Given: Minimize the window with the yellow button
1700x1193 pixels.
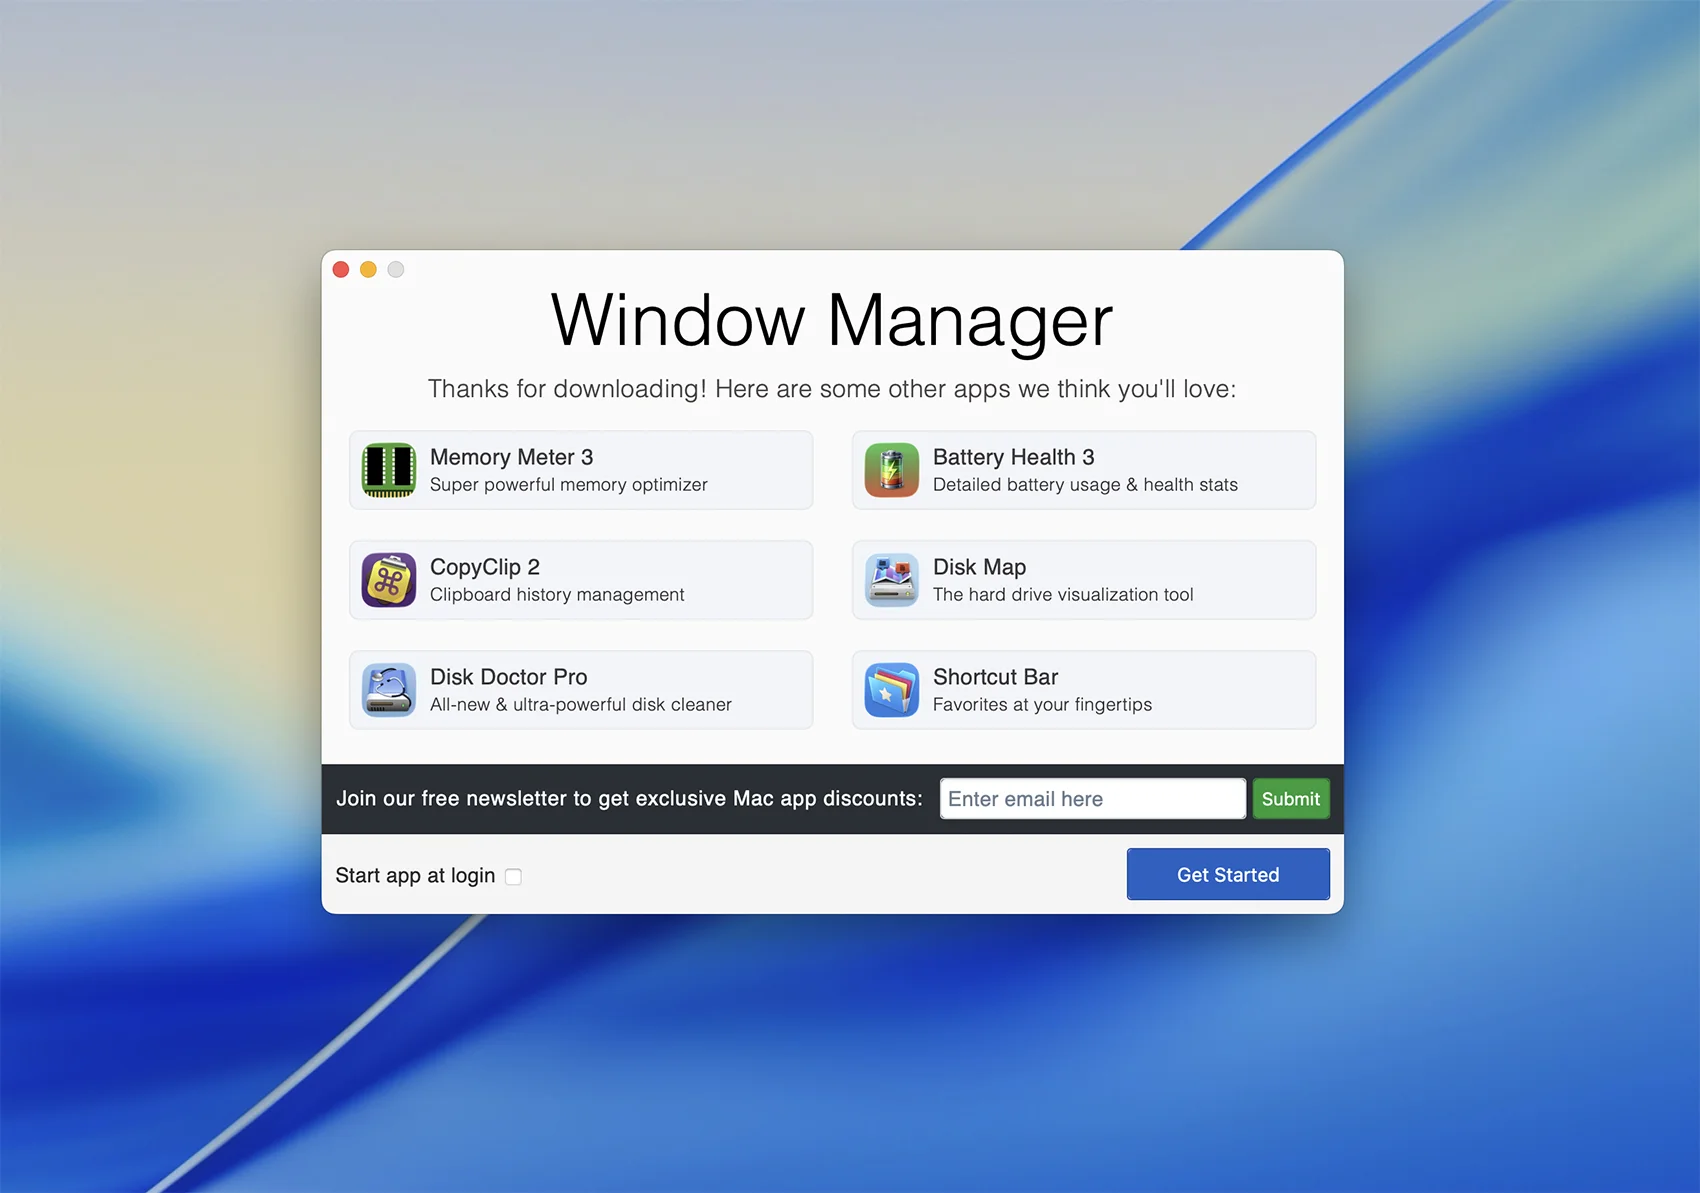Looking at the screenshot, I should [368, 270].
